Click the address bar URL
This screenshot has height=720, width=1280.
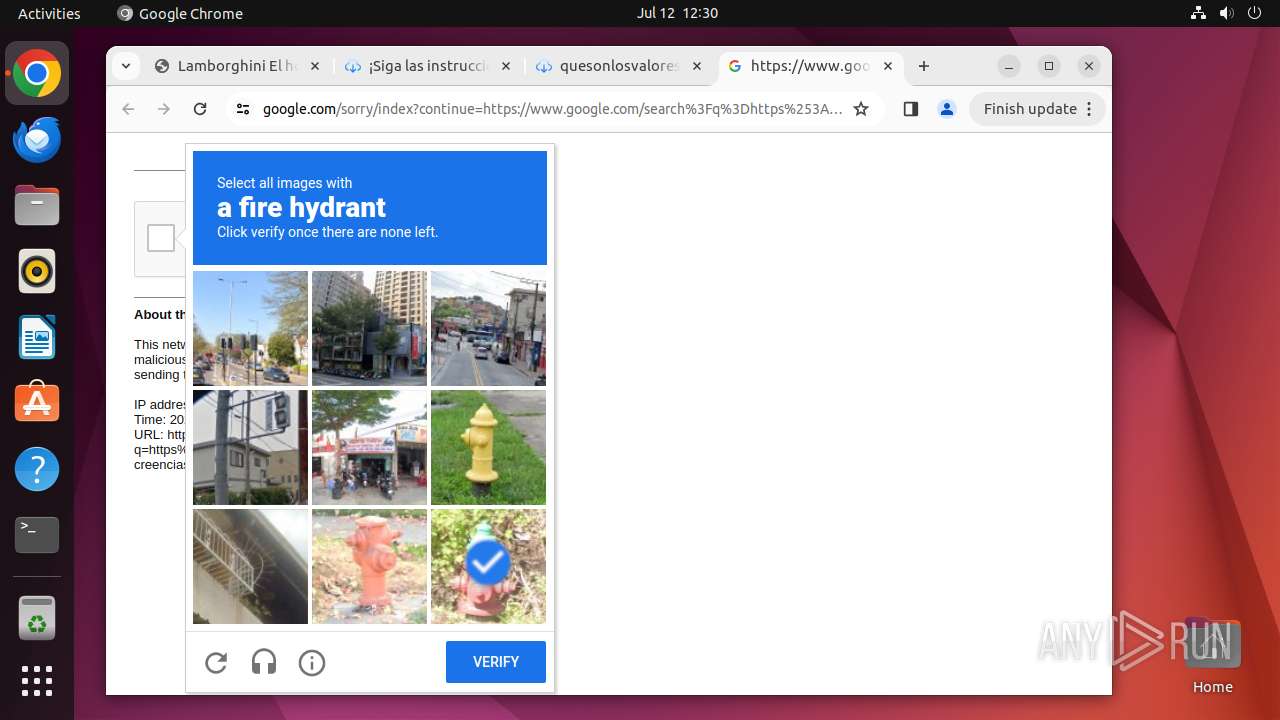point(552,109)
